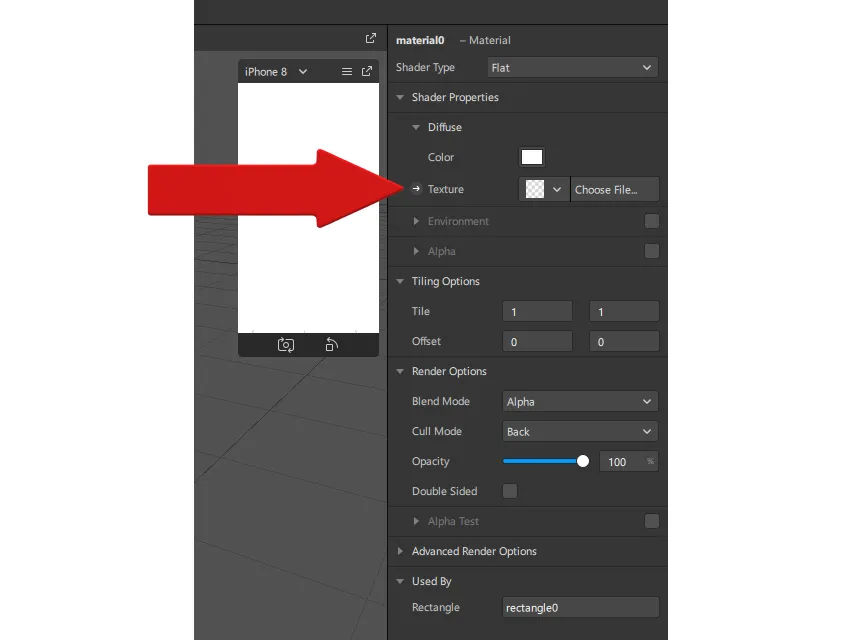This screenshot has width=862, height=640.
Task: Open the Blend Mode dropdown
Action: click(580, 401)
